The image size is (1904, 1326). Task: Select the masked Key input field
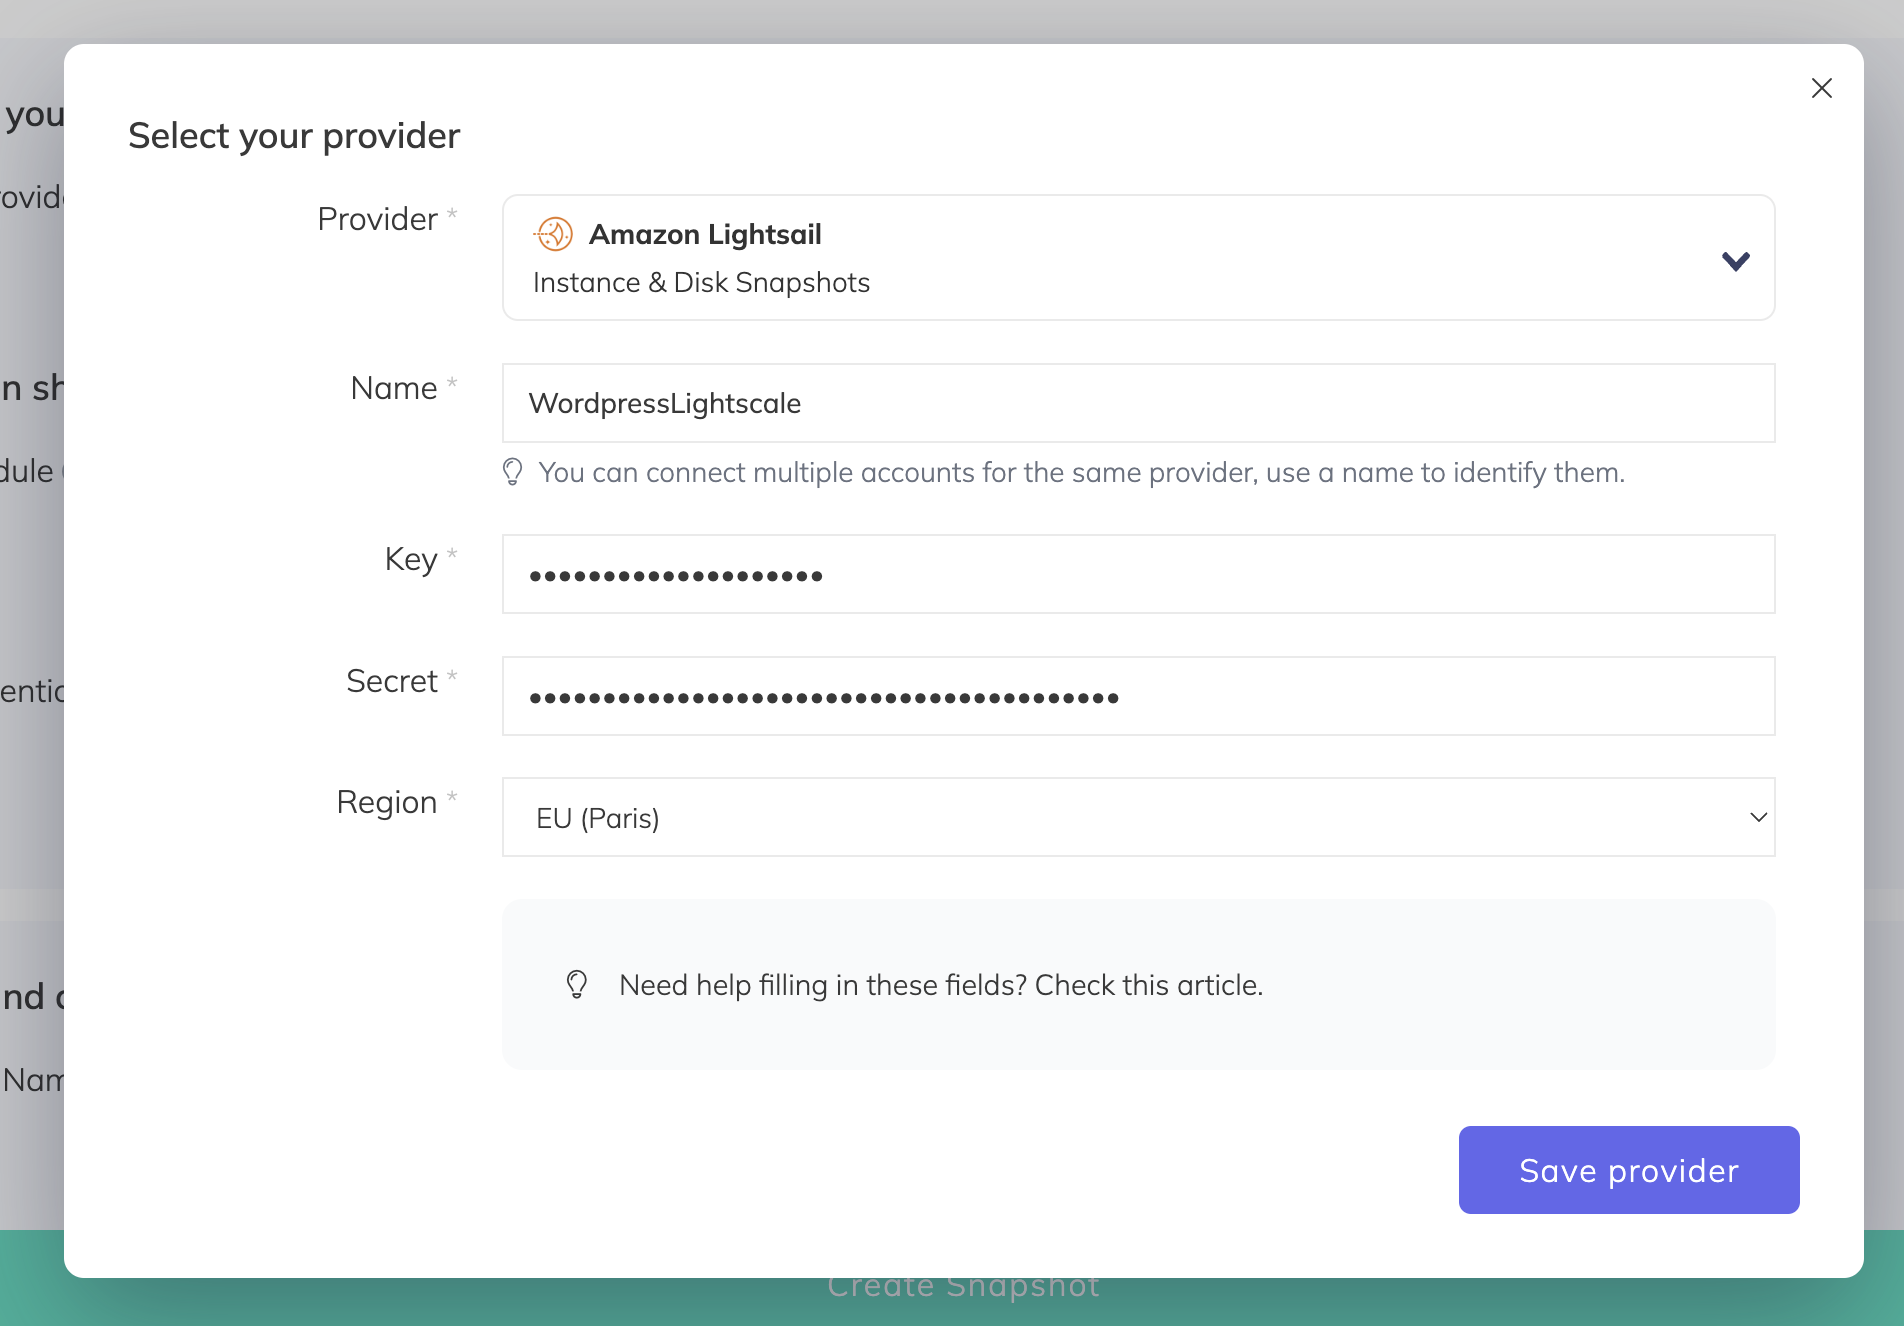[1139, 574]
